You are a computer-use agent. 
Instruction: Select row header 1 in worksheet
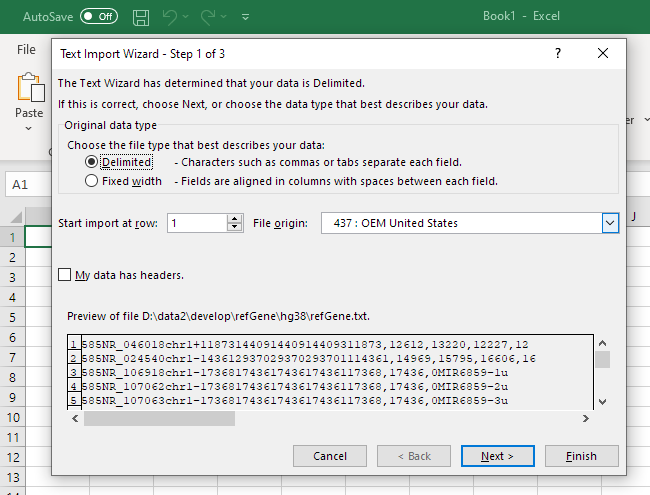point(12,238)
